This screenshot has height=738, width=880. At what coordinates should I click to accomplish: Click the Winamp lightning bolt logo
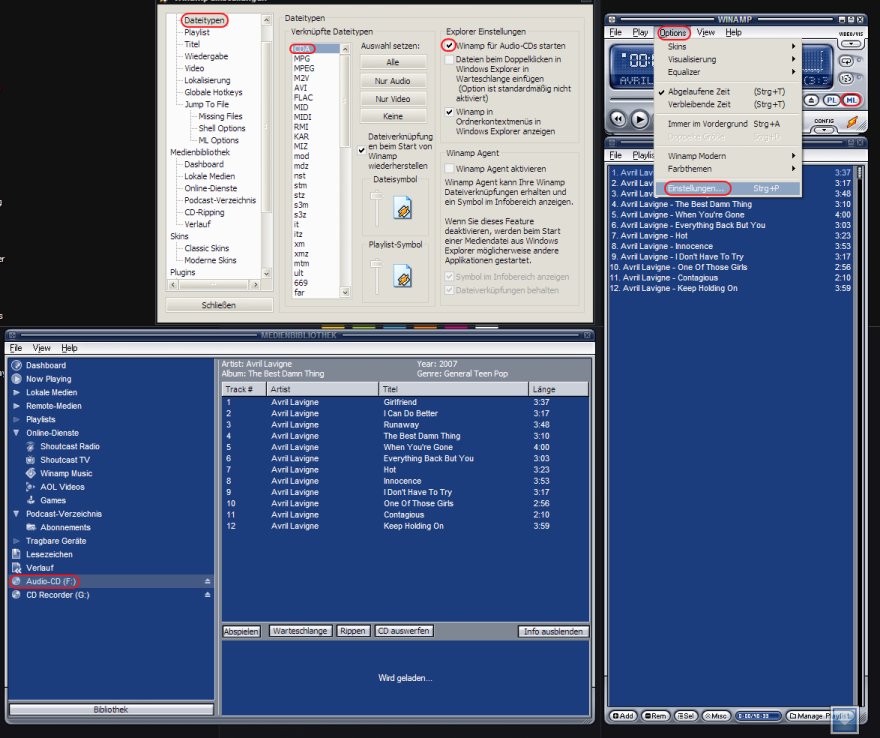[852, 122]
